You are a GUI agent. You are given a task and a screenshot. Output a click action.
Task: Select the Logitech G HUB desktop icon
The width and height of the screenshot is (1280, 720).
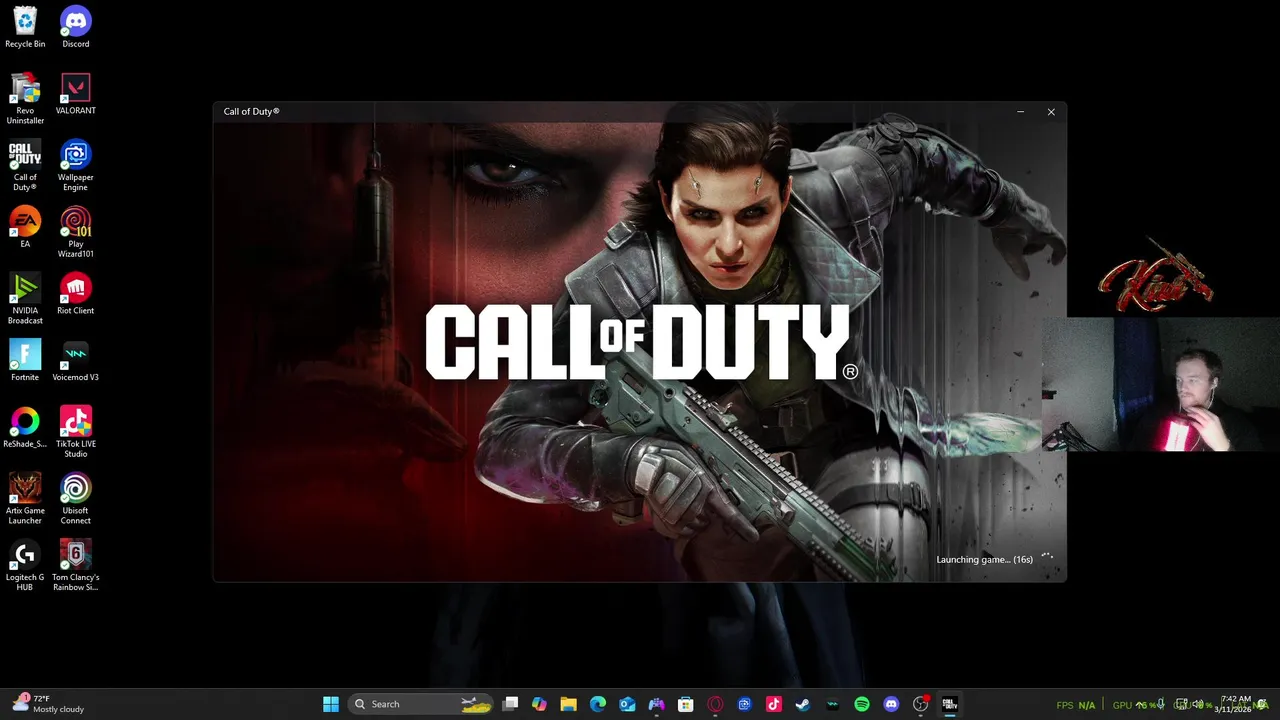coord(25,565)
